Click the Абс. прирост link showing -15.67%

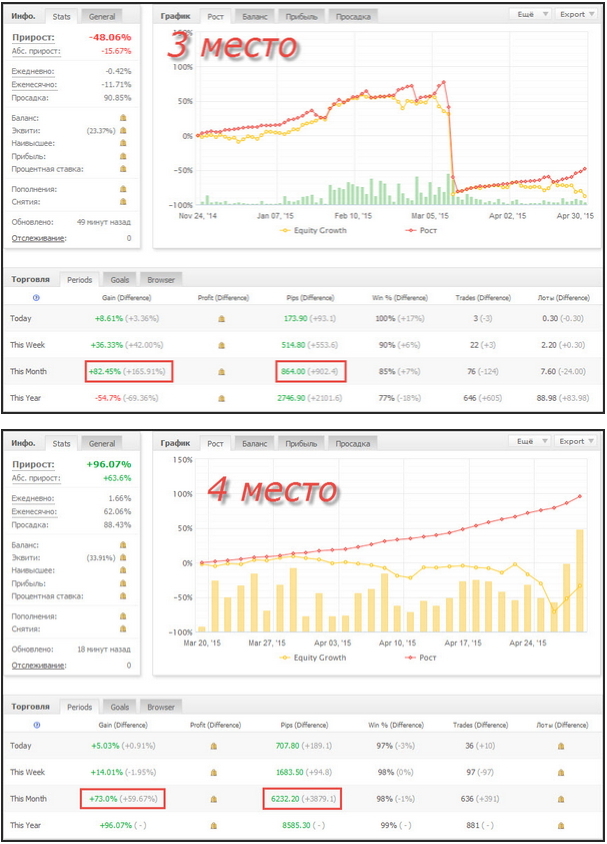pyautogui.click(x=36, y=51)
